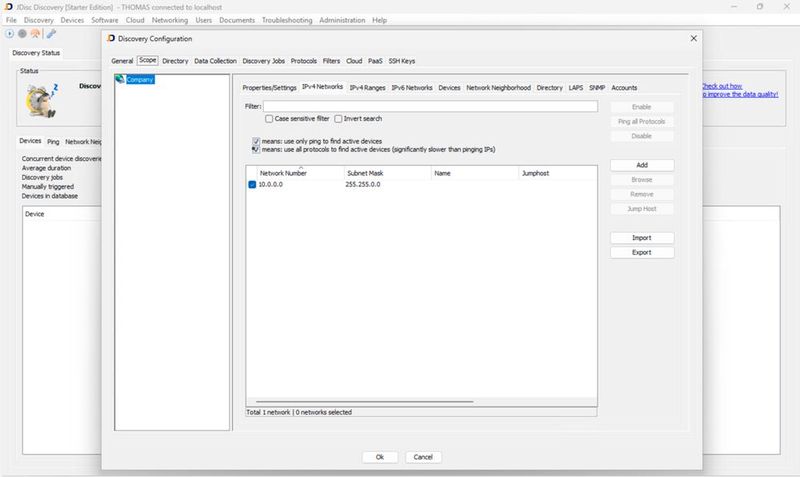800x477 pixels.
Task: Open the SSH Keys tab
Action: pyautogui.click(x=402, y=61)
